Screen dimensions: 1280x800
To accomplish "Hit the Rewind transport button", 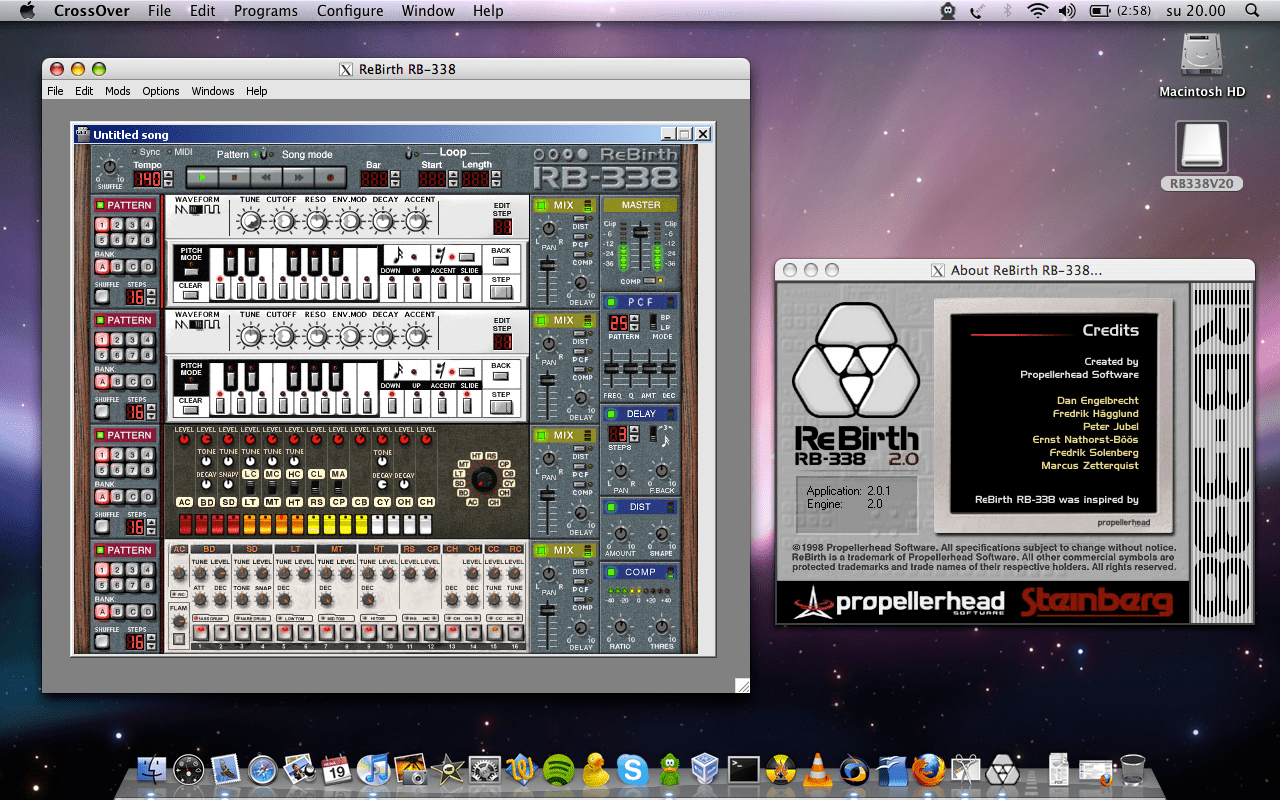I will coord(267,178).
